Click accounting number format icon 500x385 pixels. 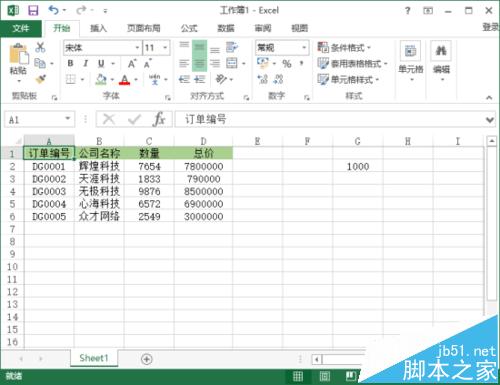coord(263,63)
